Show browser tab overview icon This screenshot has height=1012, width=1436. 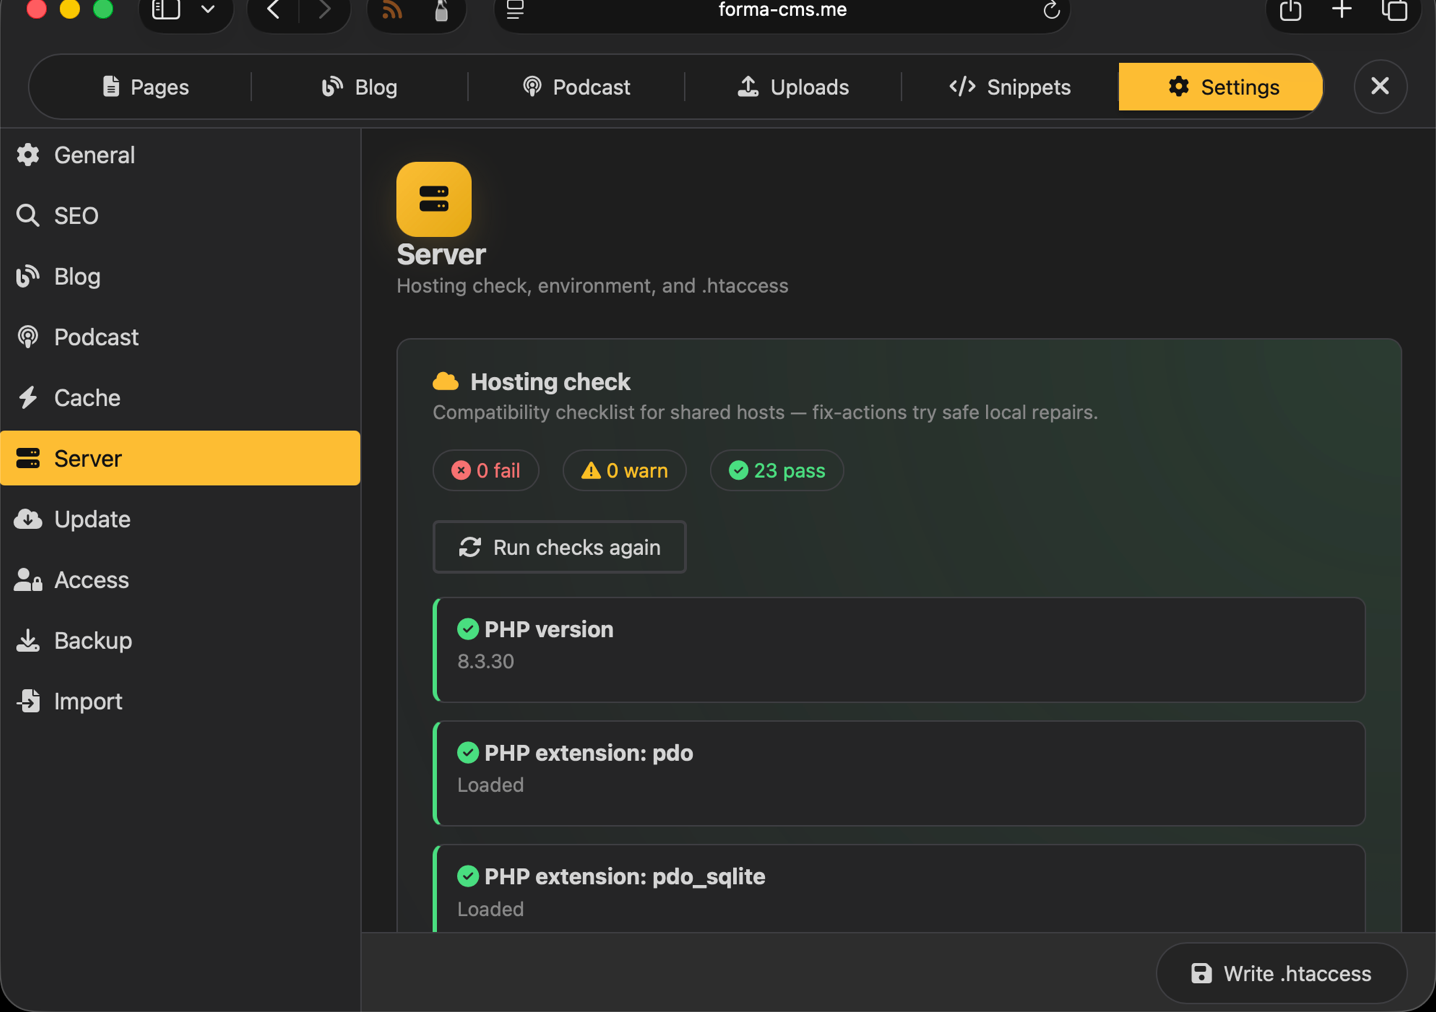tap(1394, 10)
